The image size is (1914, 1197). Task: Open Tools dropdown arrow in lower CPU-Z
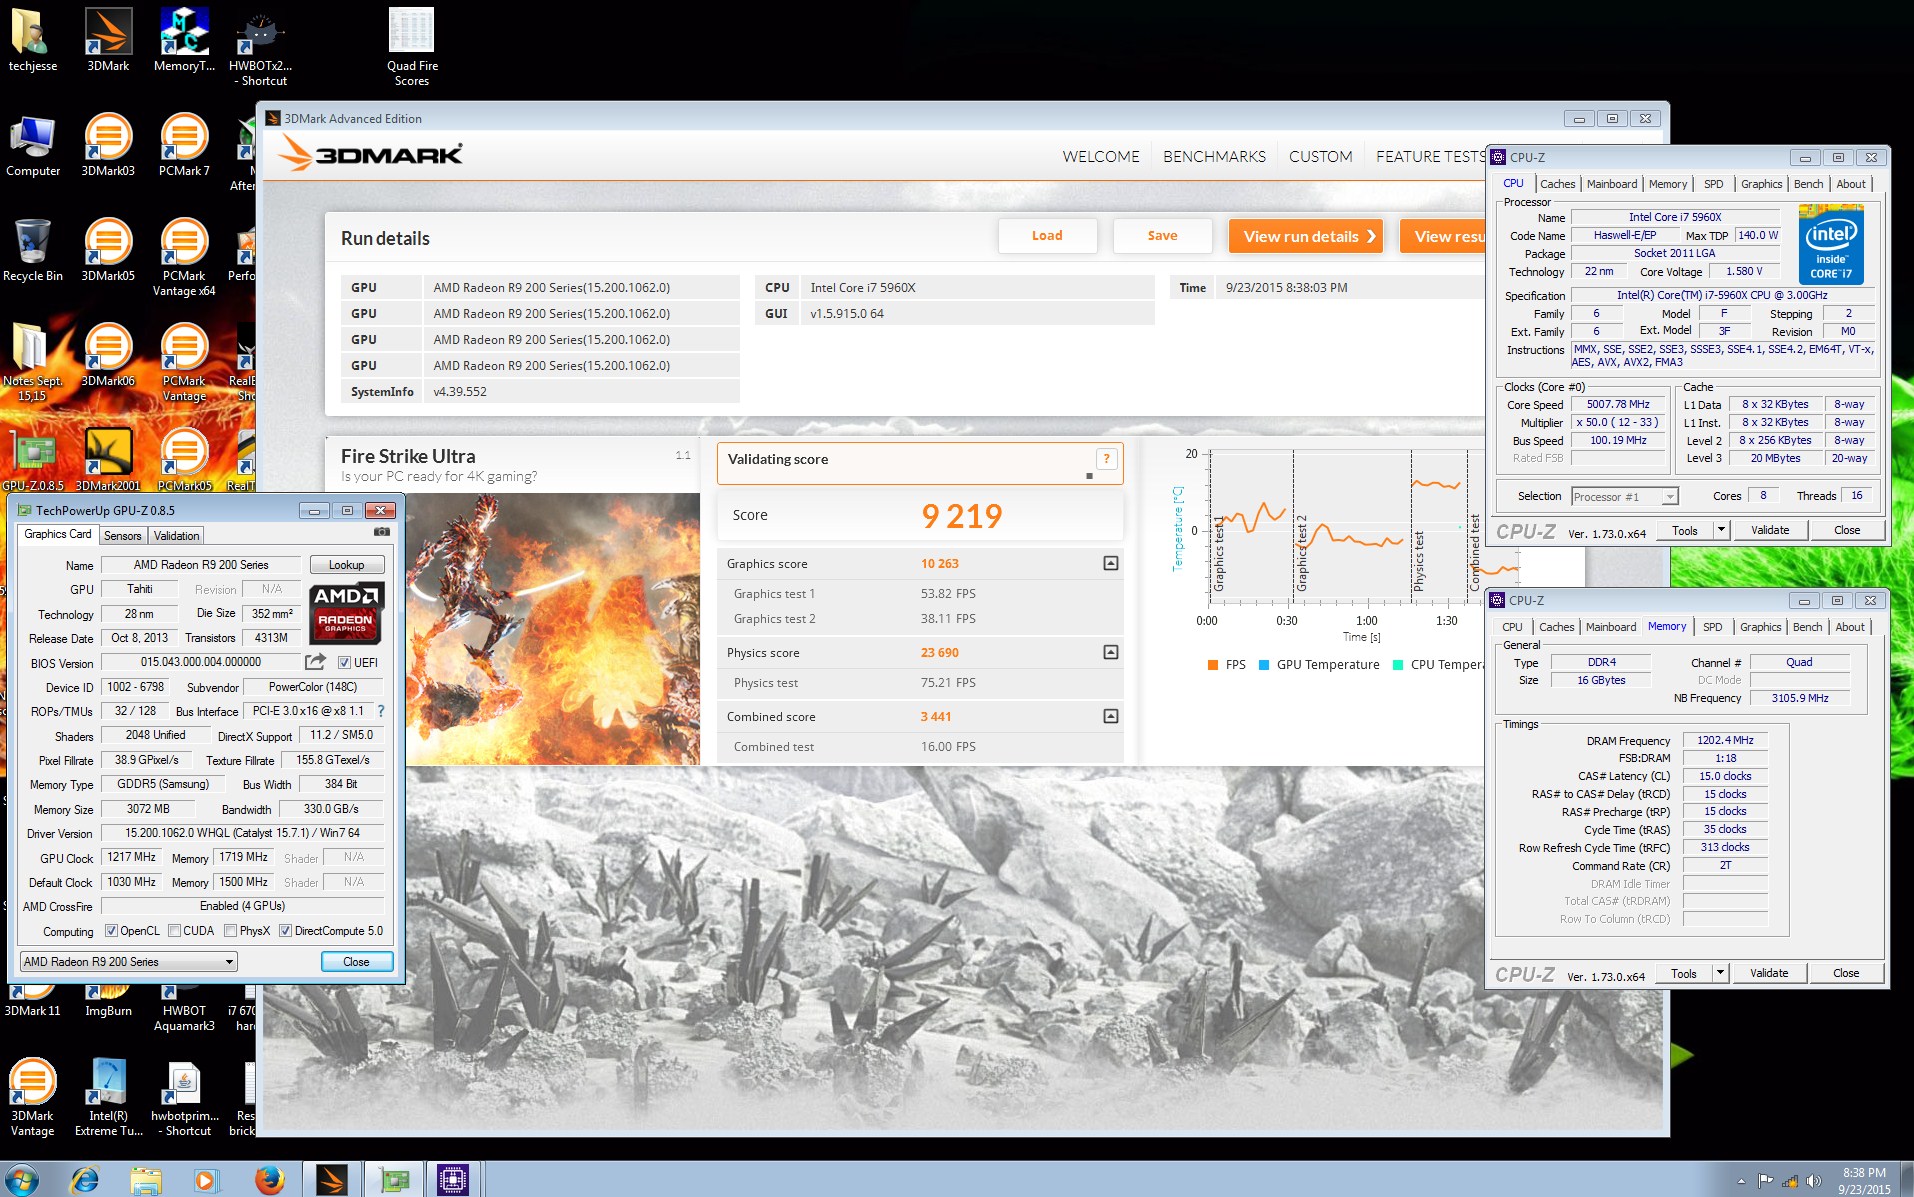click(x=1720, y=973)
